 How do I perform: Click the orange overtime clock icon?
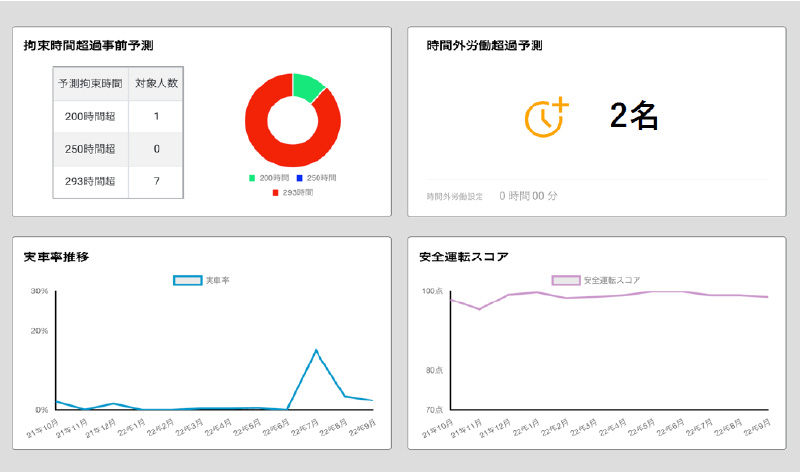tap(545, 116)
